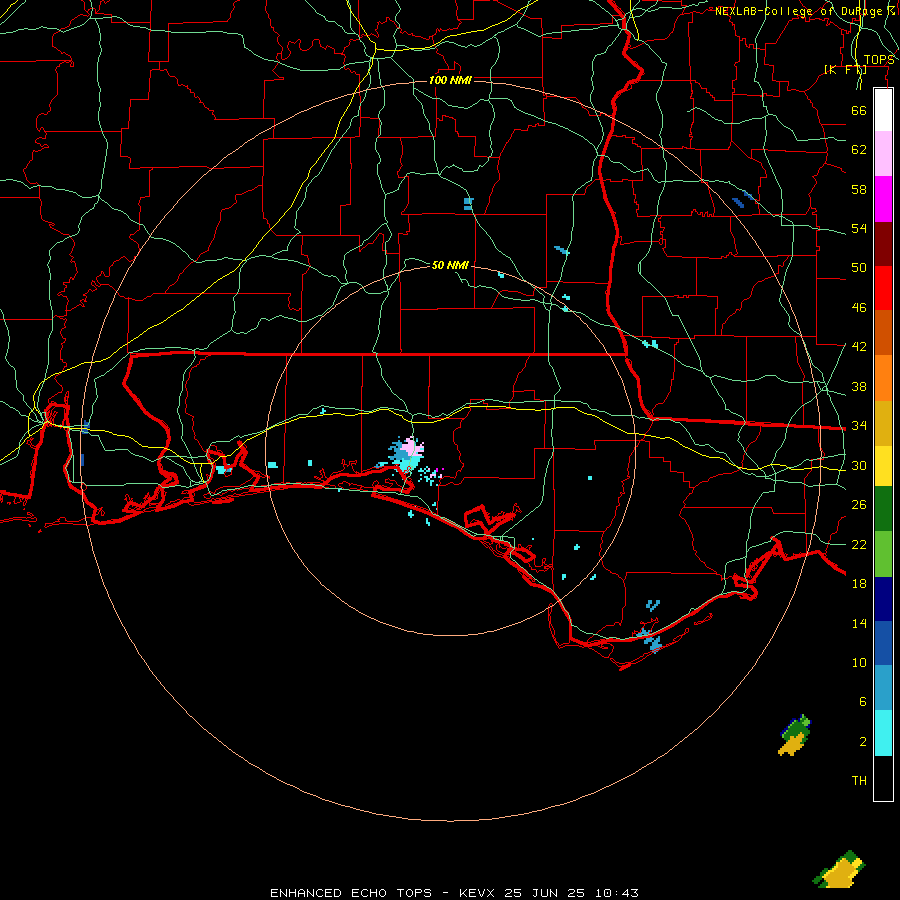This screenshot has width=900, height=900.
Task: Click the green and gold echo offshore southeast
Action: (795, 735)
